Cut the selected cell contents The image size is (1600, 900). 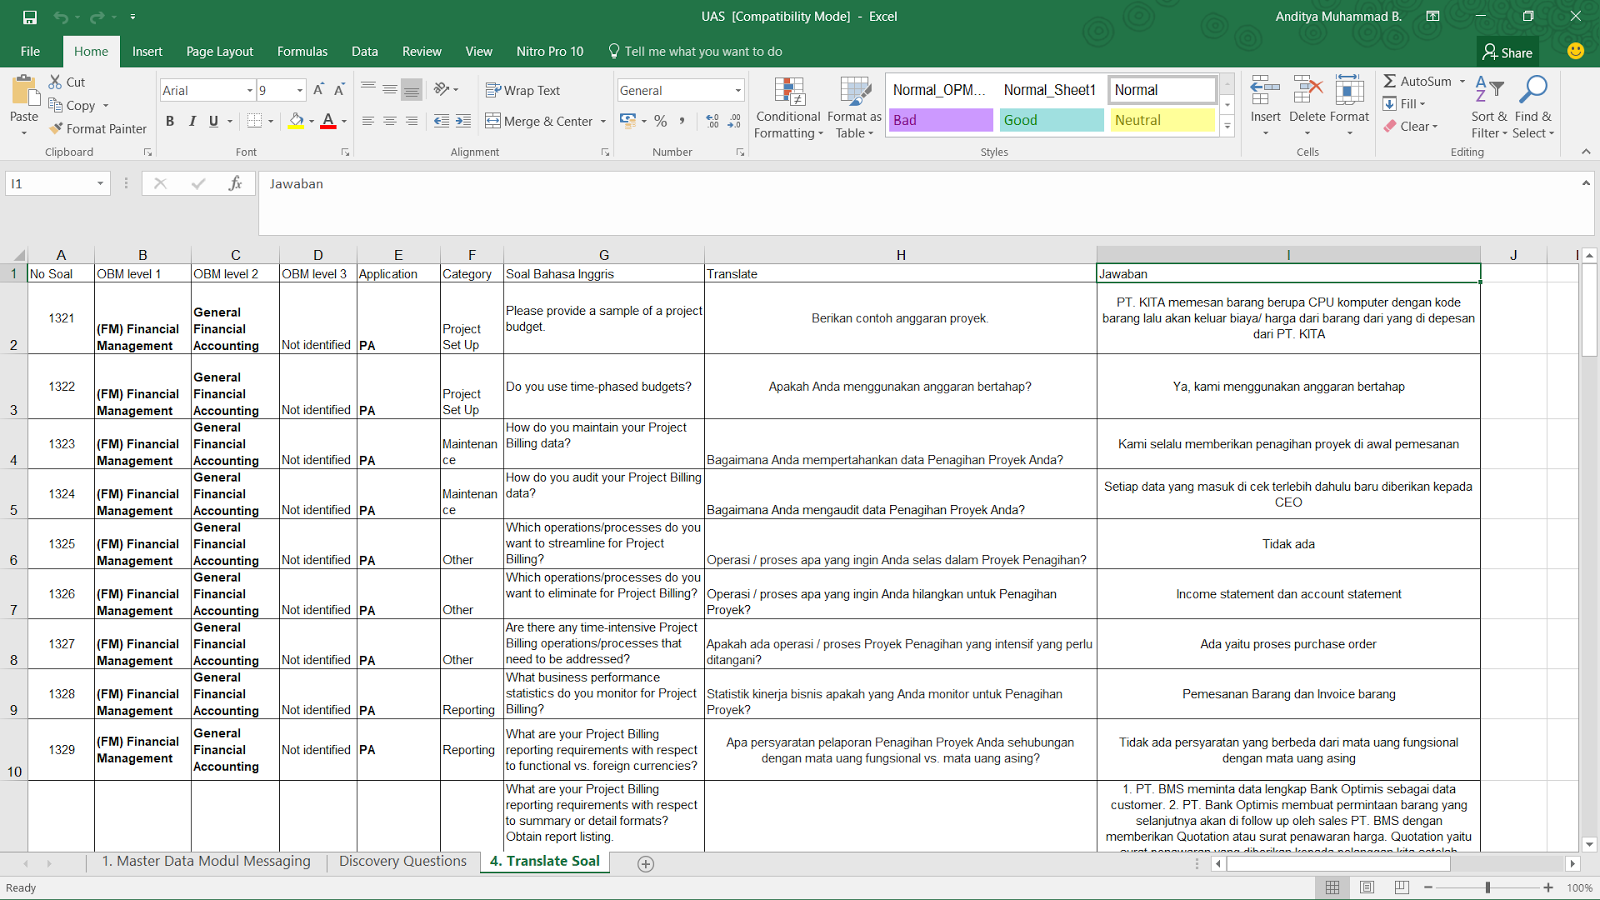coord(67,82)
